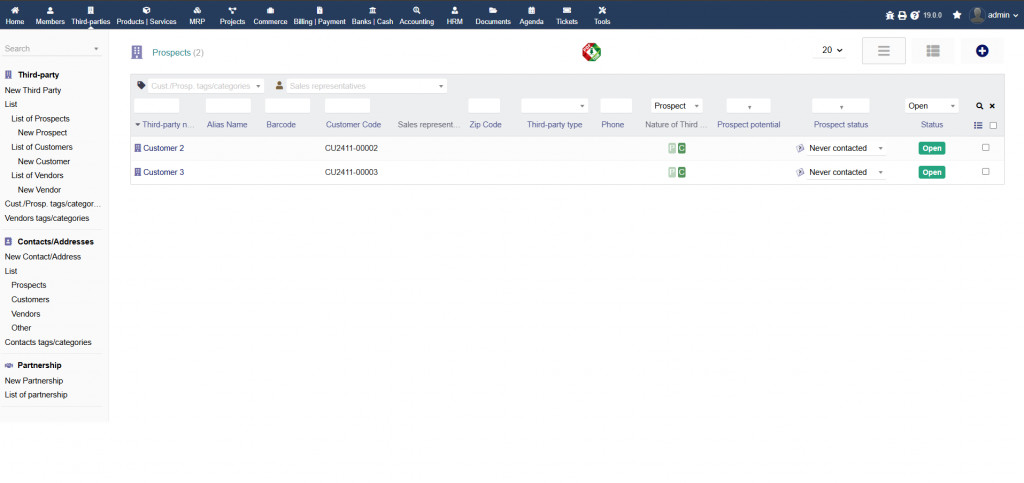Image resolution: width=1024 pixels, height=483 pixels.
Task: Open the Status filter dropdown showing Open
Action: [x=931, y=106]
